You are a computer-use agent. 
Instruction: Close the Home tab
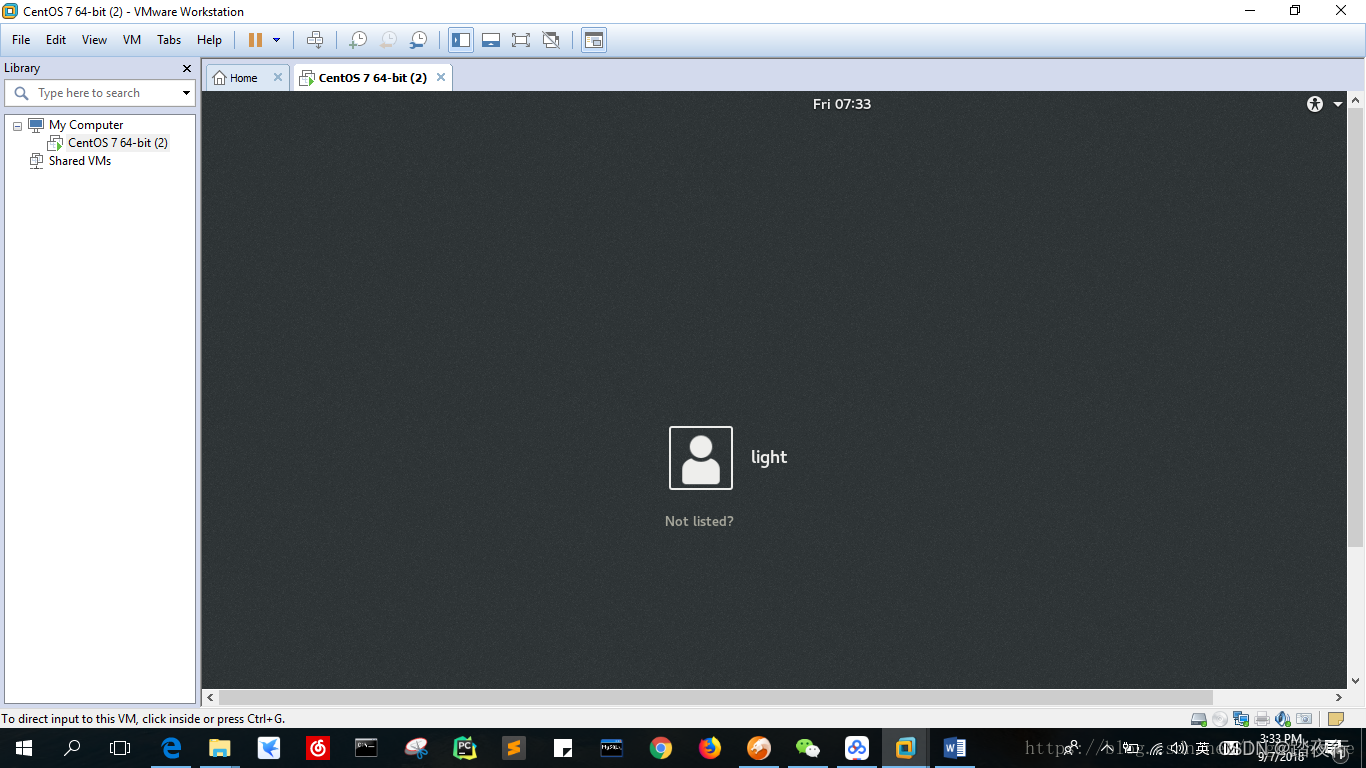(278, 77)
